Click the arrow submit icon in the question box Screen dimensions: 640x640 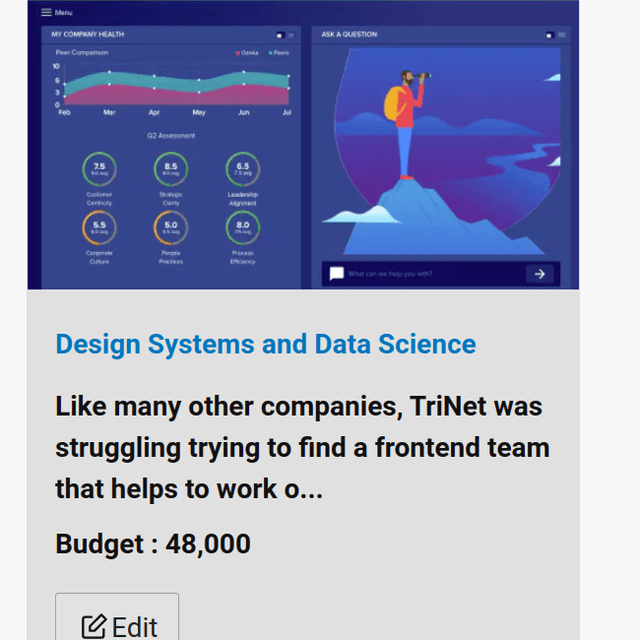pyautogui.click(x=540, y=274)
